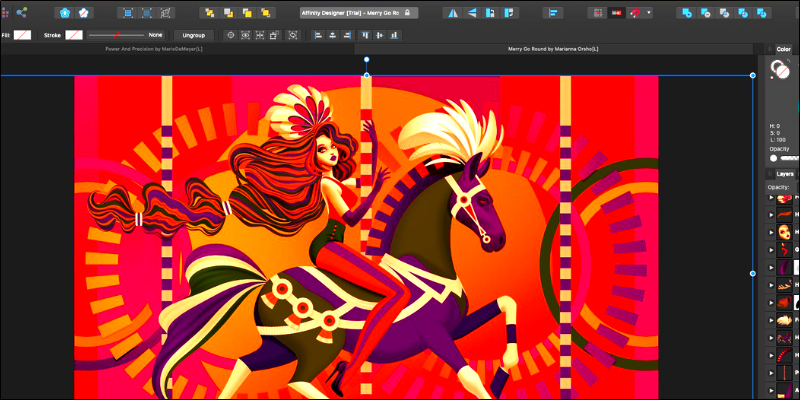Apply the Intersect boolean operation
Screen dimensions: 800x400
point(724,13)
